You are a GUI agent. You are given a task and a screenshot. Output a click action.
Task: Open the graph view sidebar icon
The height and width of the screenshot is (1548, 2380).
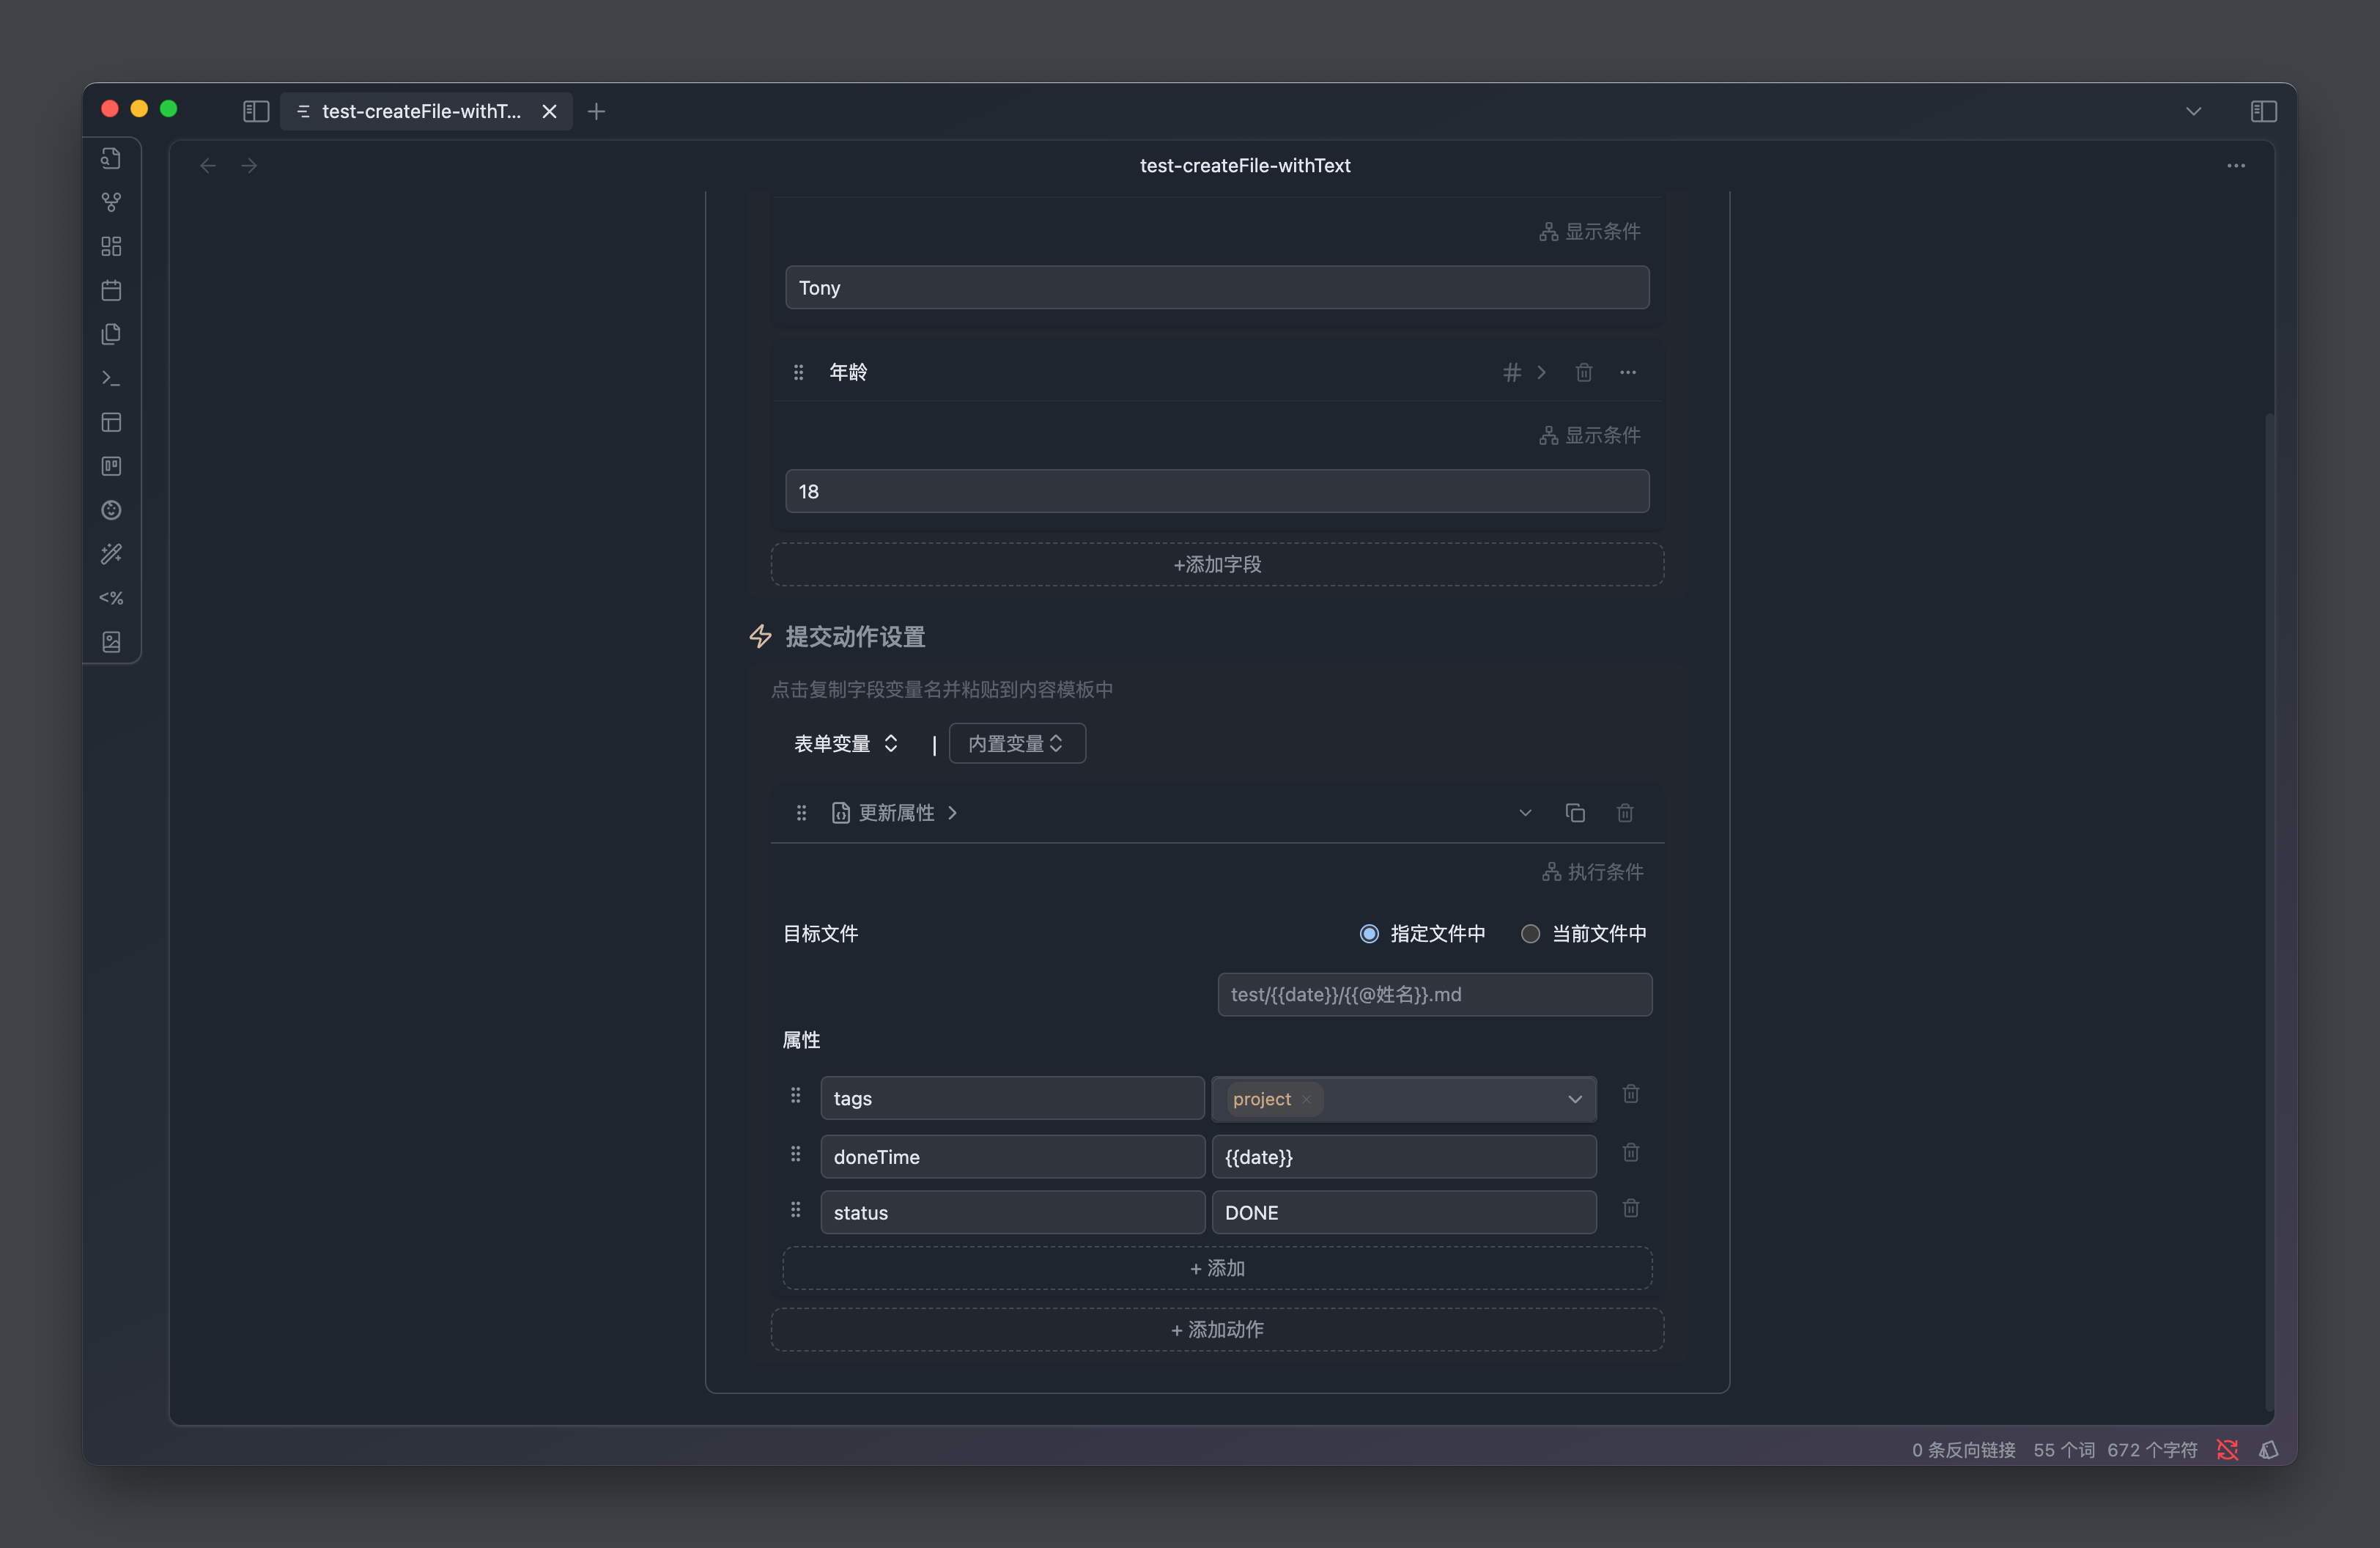[111, 202]
